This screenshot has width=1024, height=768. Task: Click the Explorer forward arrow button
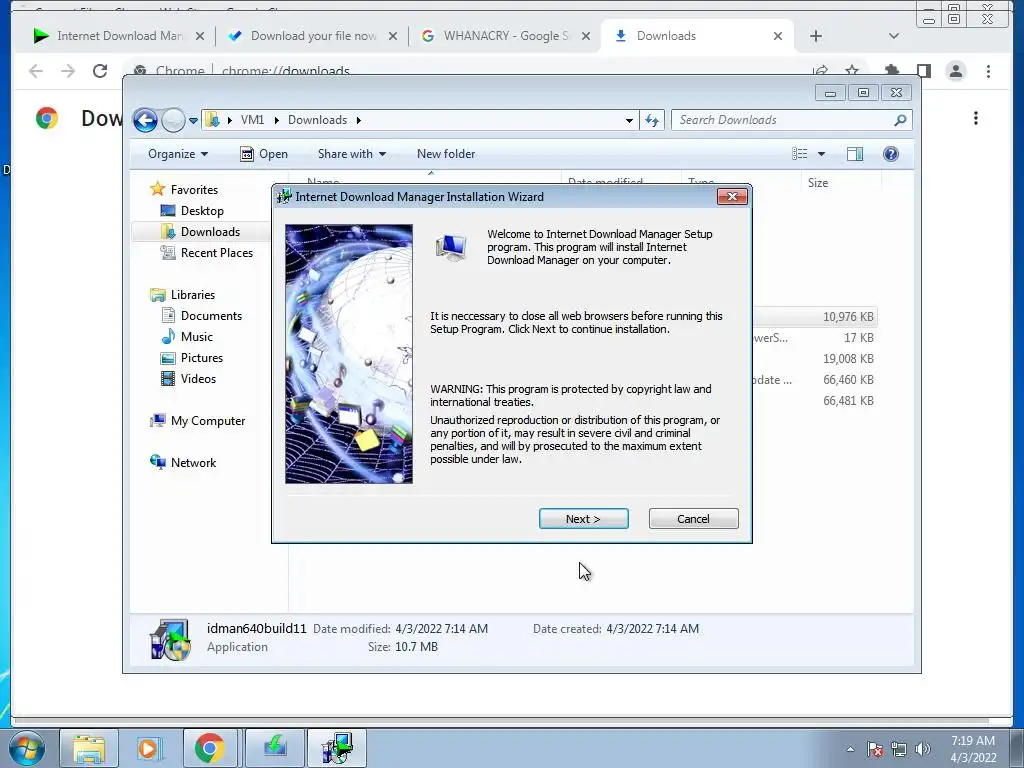172,120
